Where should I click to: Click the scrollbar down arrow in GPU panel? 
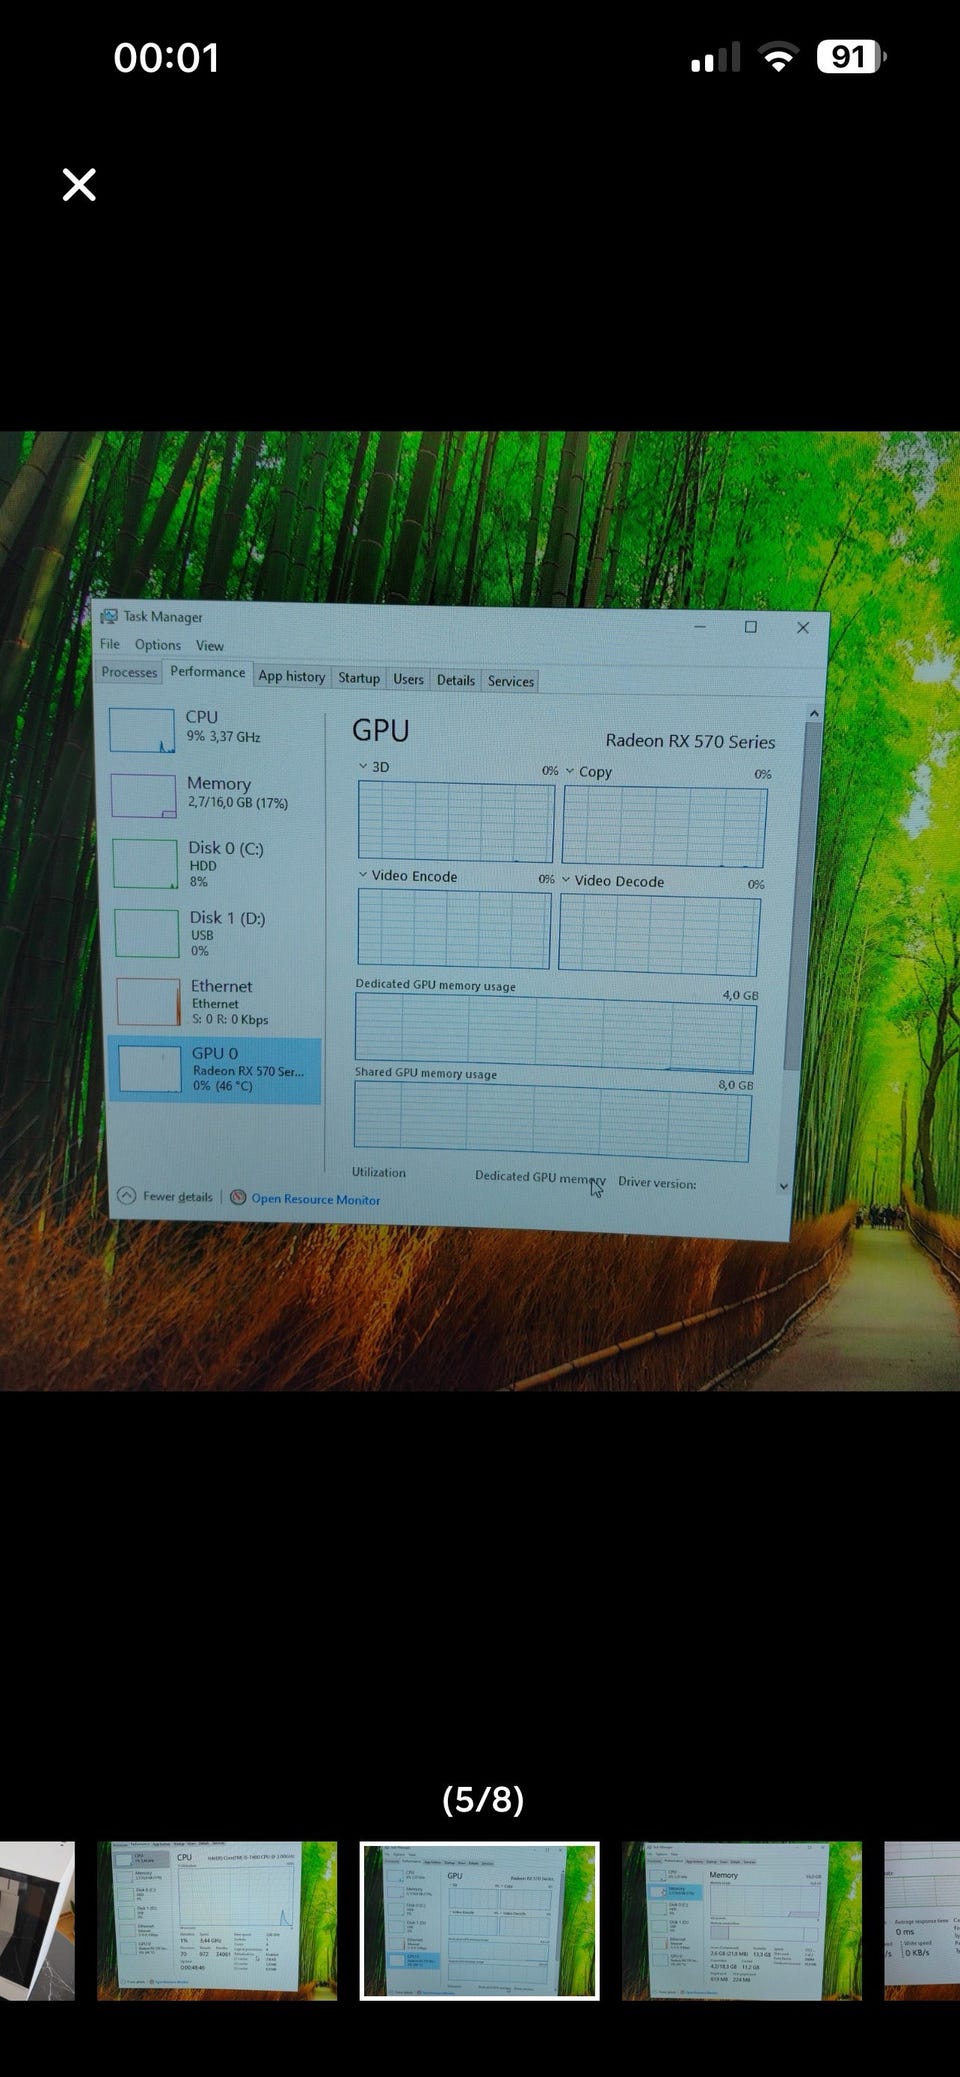tap(783, 1186)
